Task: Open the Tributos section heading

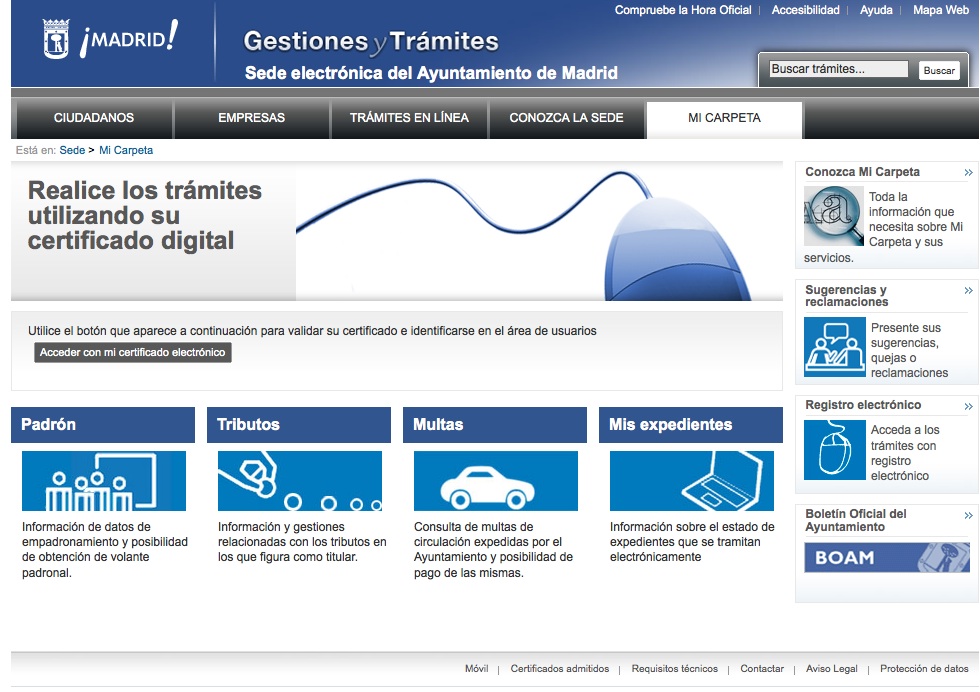Action: point(299,425)
